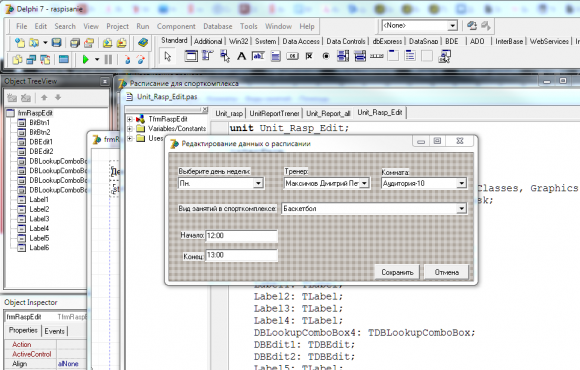Open the Тренер combo box list
580x370 pixels.
(364, 183)
